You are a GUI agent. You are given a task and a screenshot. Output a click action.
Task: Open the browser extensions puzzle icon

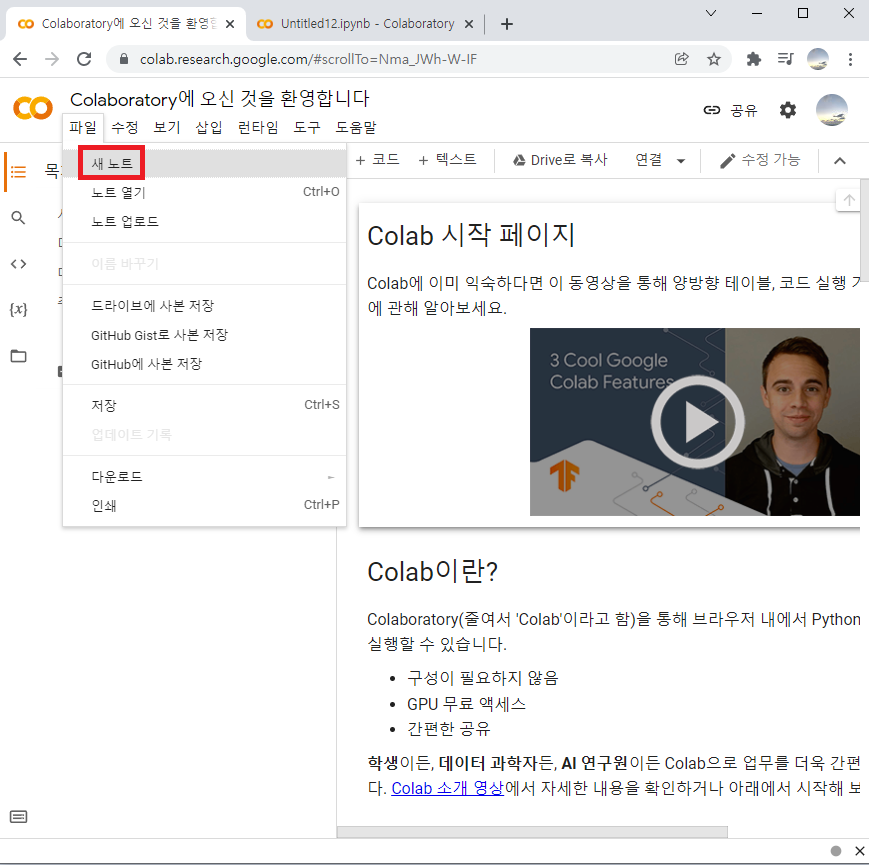click(753, 59)
